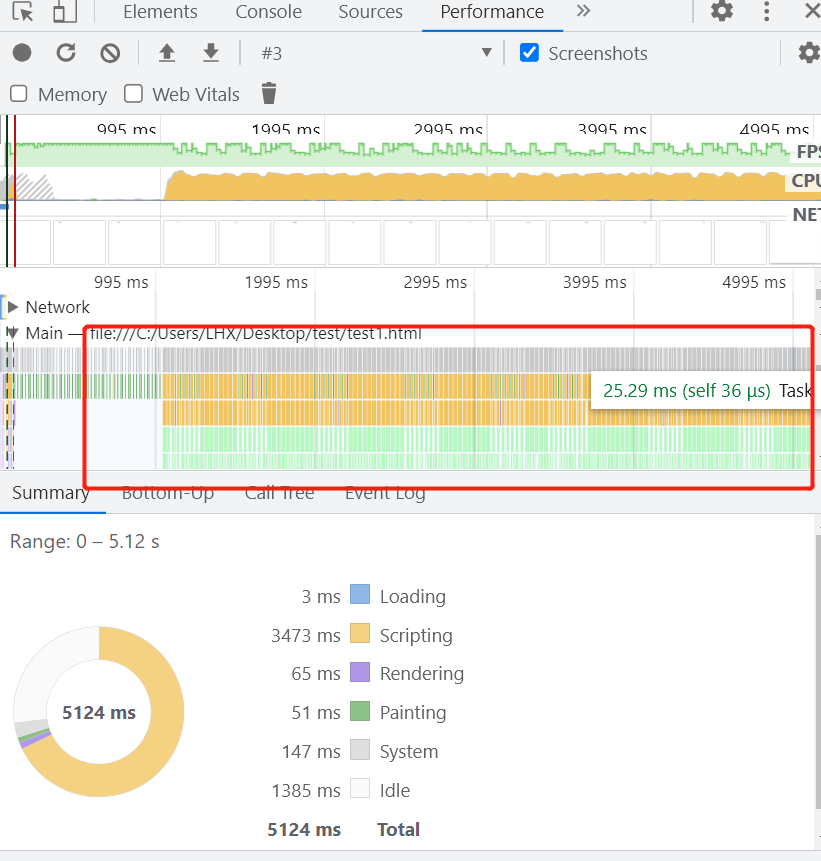Activate the inspect element picker icon
This screenshot has width=821, height=861.
[23, 11]
